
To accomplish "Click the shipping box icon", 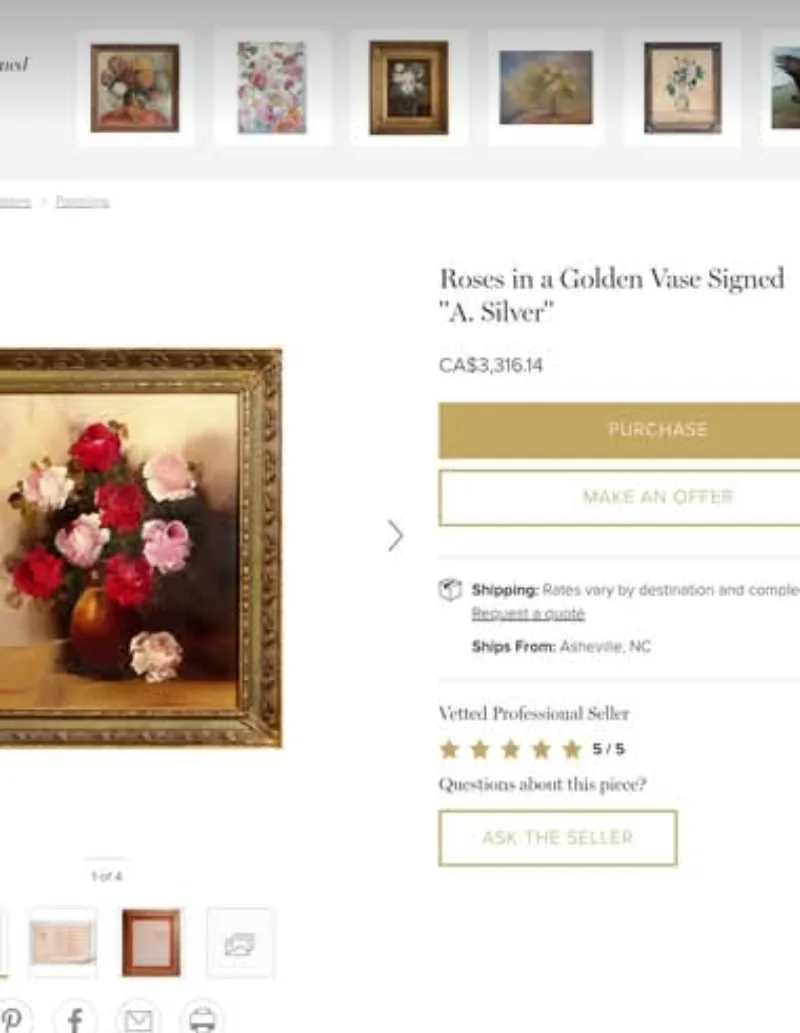I will tap(450, 590).
